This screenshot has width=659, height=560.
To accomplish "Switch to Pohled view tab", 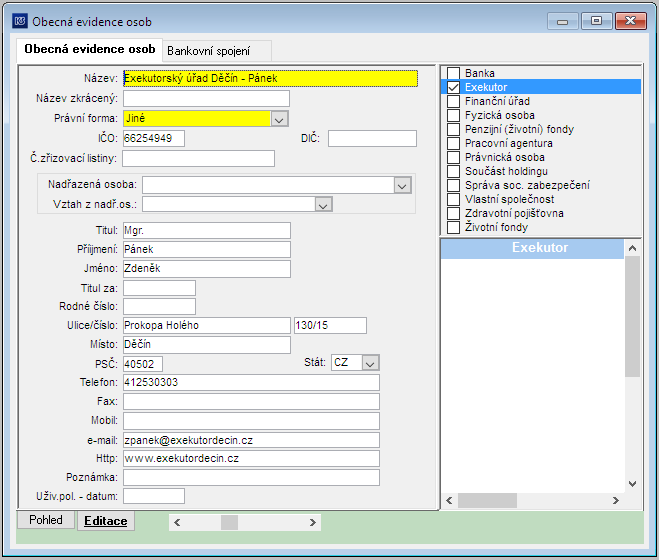I will [46, 520].
